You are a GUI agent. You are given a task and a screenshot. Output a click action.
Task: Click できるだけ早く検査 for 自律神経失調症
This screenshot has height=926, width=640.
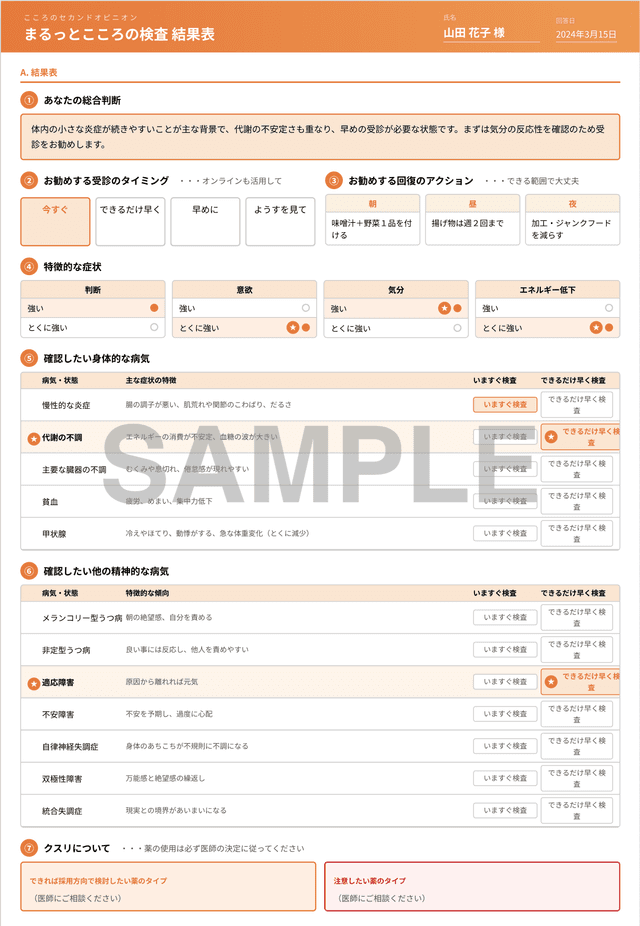click(577, 746)
